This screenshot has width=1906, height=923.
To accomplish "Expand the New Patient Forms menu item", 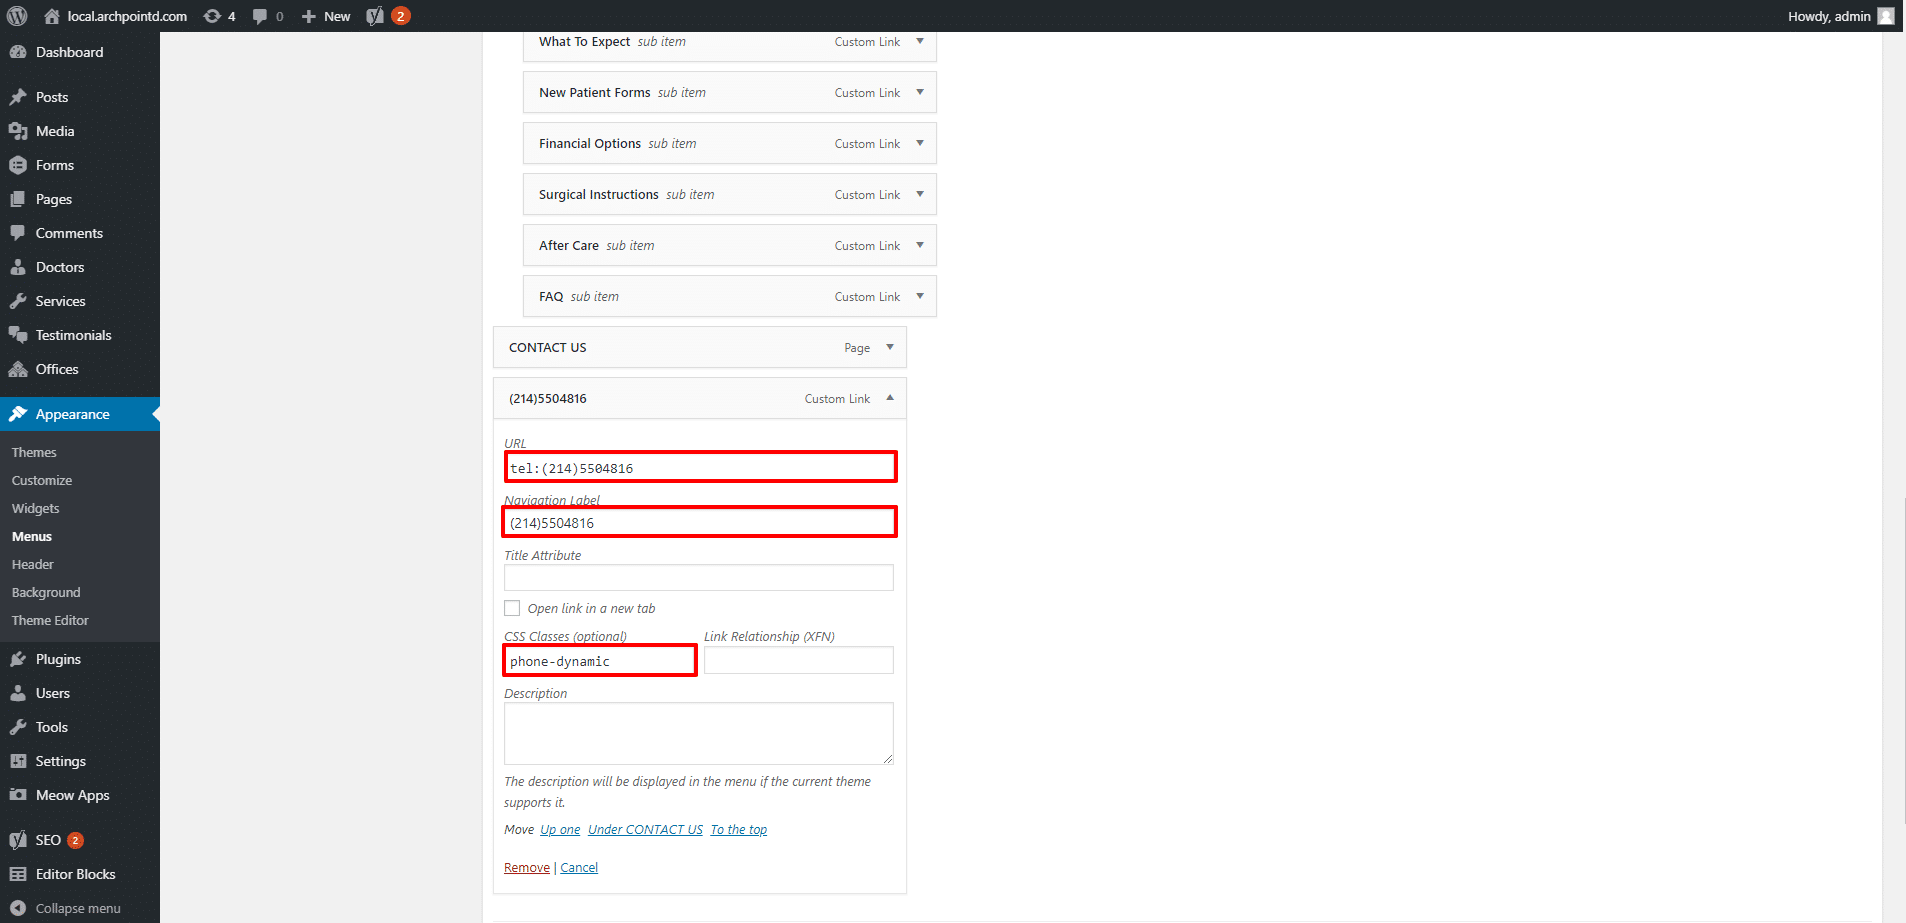I will [x=920, y=92].
